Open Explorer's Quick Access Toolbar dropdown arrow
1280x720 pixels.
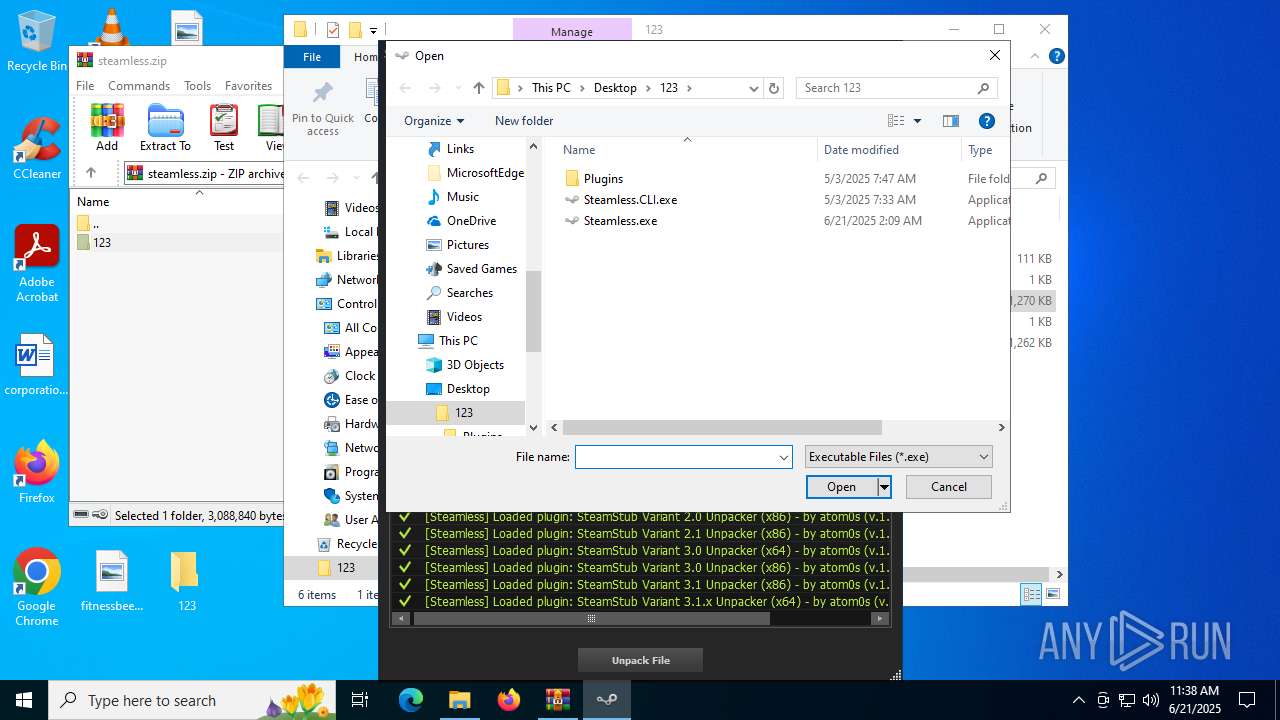[x=373, y=30]
